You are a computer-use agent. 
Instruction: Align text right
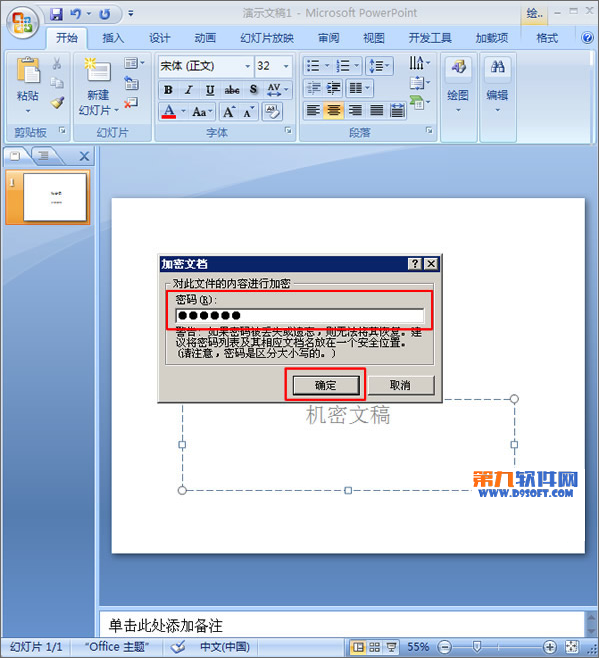point(355,110)
